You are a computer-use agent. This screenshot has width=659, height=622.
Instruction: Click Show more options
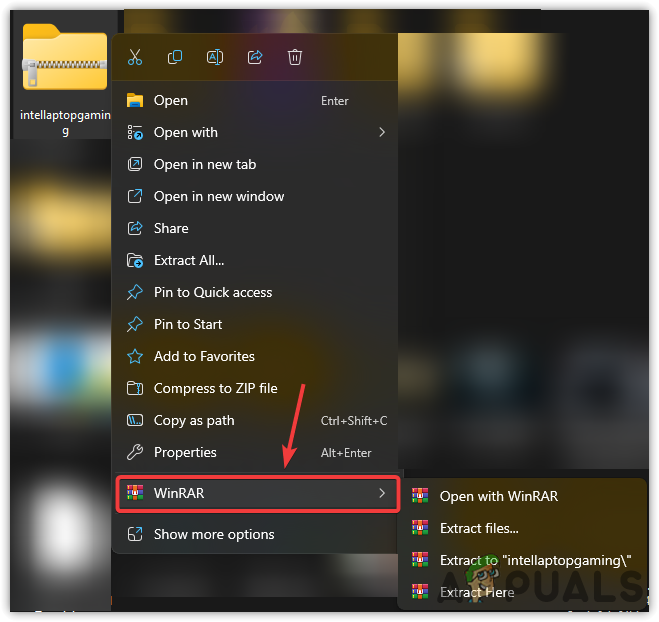(x=256, y=534)
